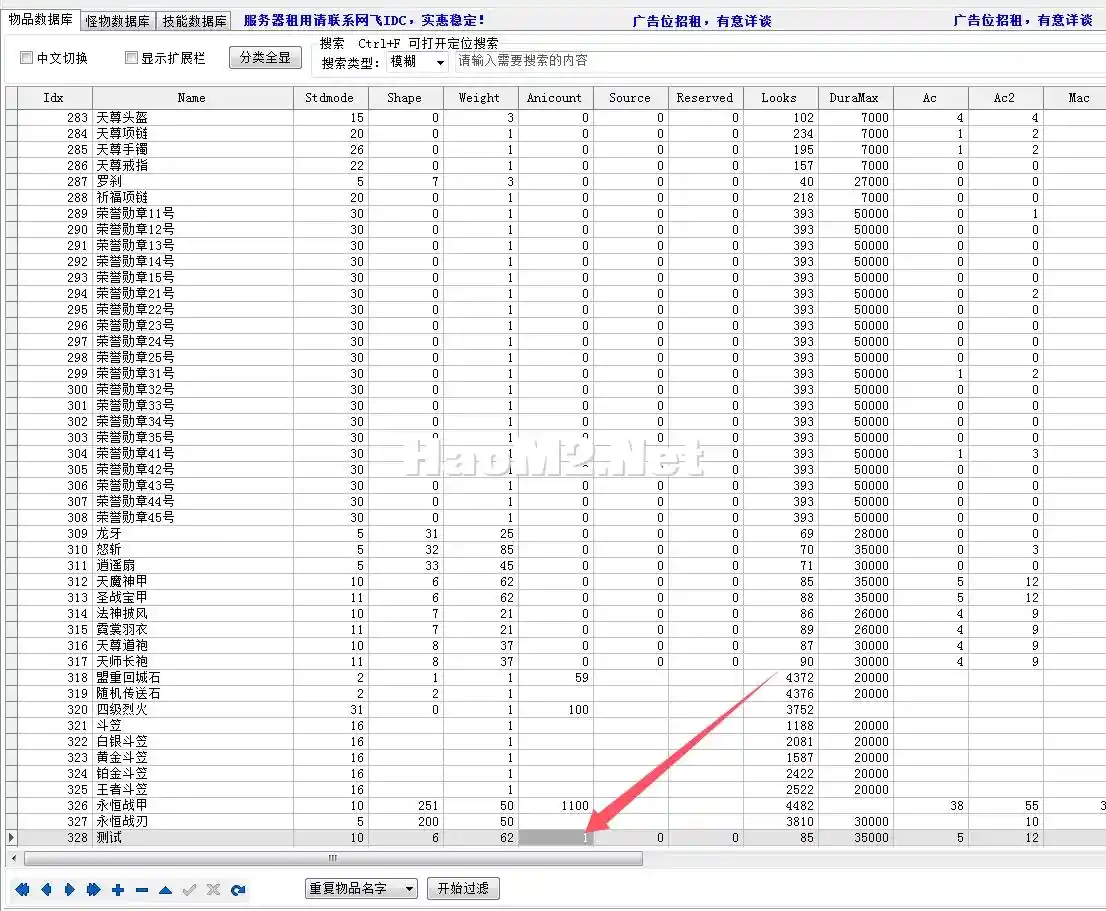Click Source column header
The image size is (1106, 911).
tap(631, 98)
